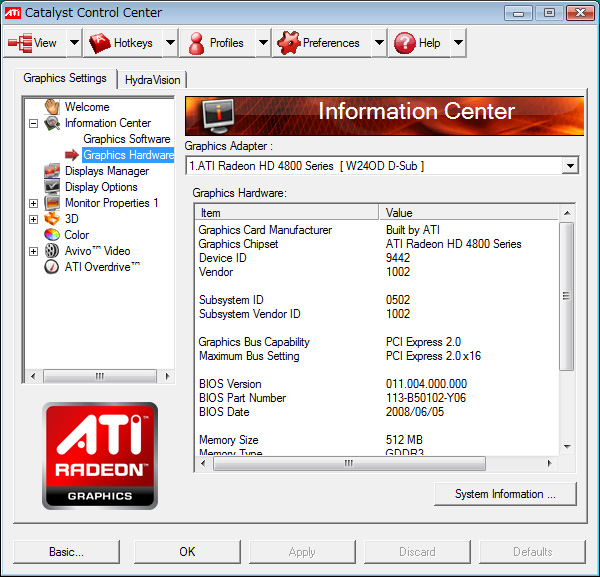
Task: Select the Memory Size row
Action: tap(377, 440)
